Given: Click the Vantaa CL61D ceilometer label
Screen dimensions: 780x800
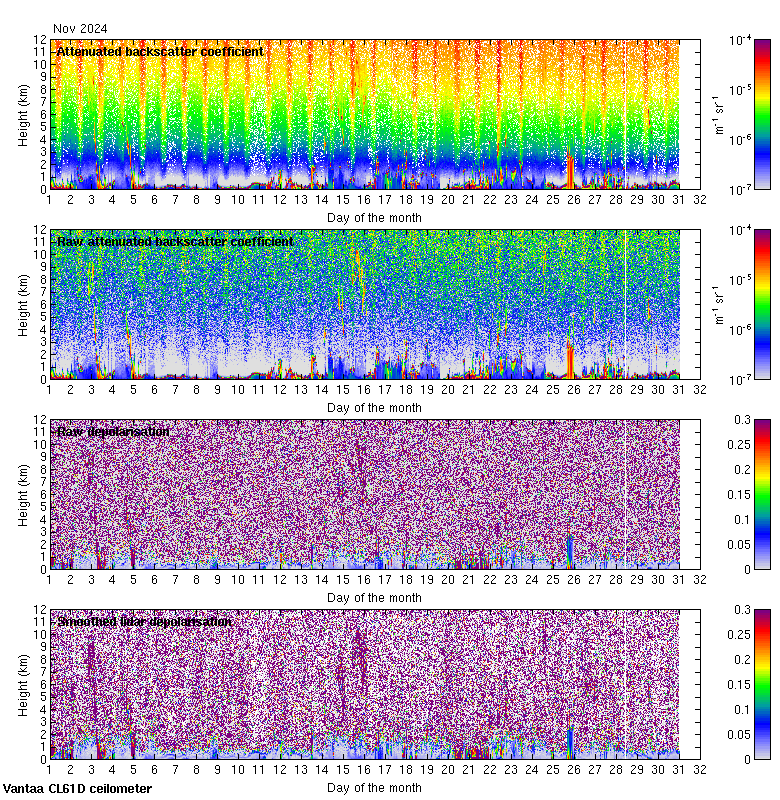Looking at the screenshot, I should pyautogui.click(x=77, y=789).
